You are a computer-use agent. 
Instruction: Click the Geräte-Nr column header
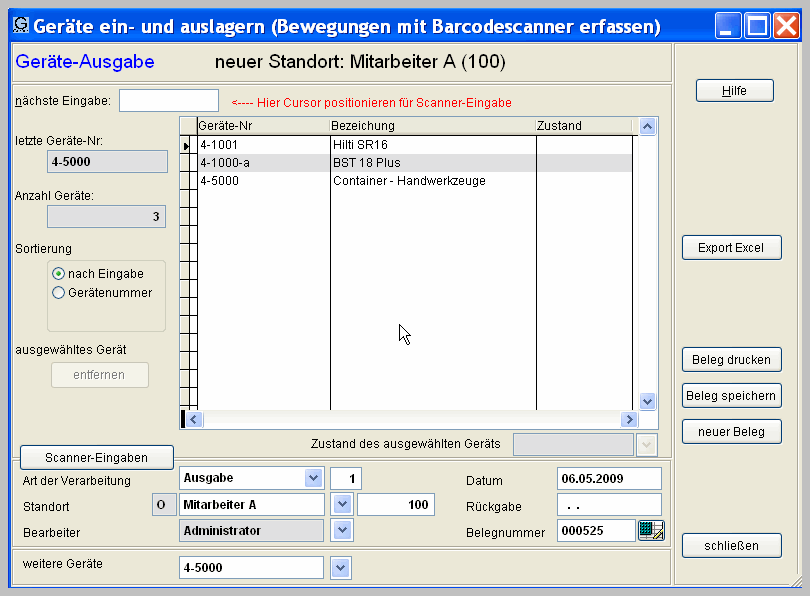point(263,126)
